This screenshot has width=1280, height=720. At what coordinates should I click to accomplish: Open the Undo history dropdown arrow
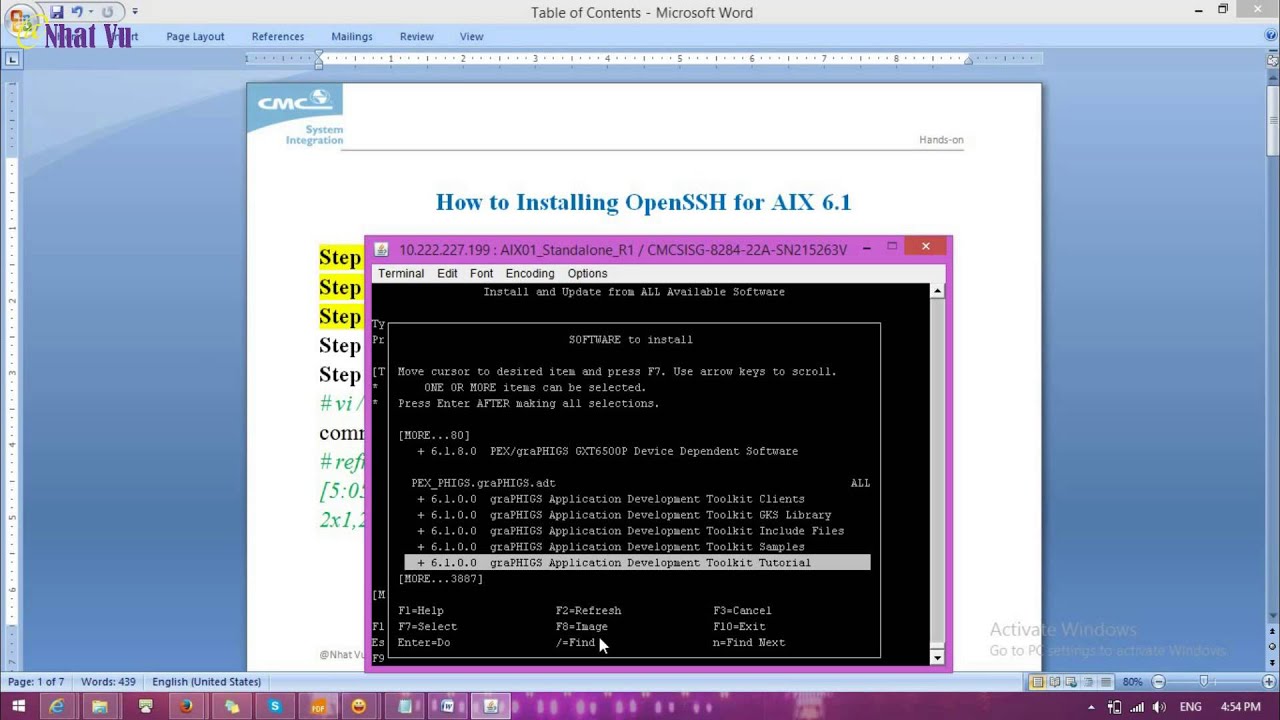click(90, 12)
